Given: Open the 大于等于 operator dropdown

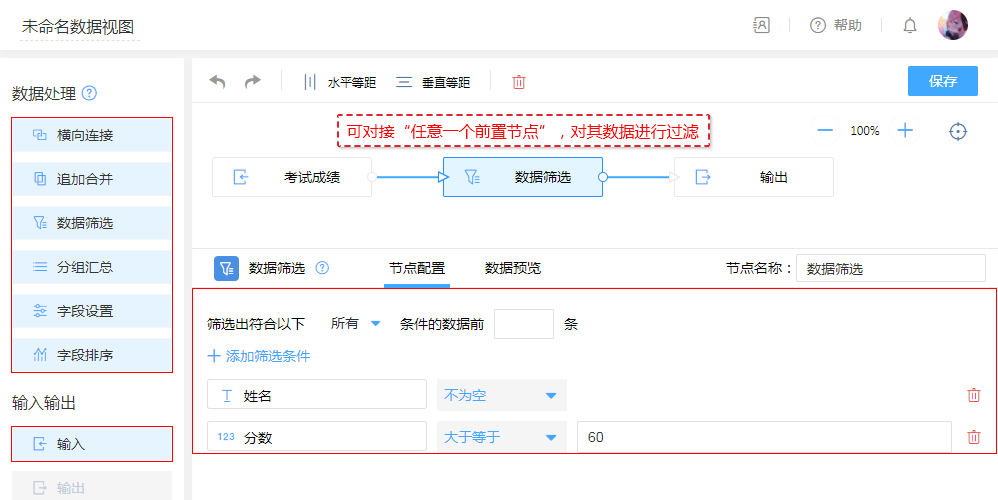Looking at the screenshot, I should pyautogui.click(x=501, y=437).
